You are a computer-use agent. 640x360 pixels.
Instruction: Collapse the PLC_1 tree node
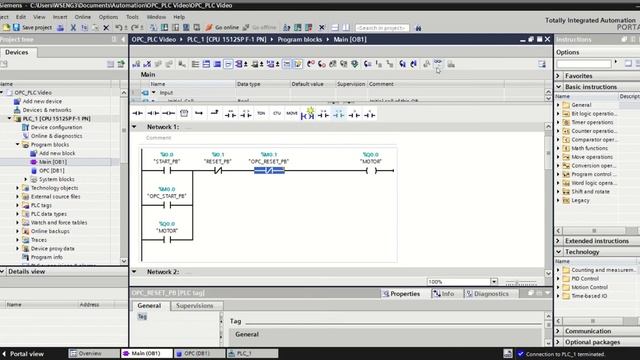pos(9,118)
